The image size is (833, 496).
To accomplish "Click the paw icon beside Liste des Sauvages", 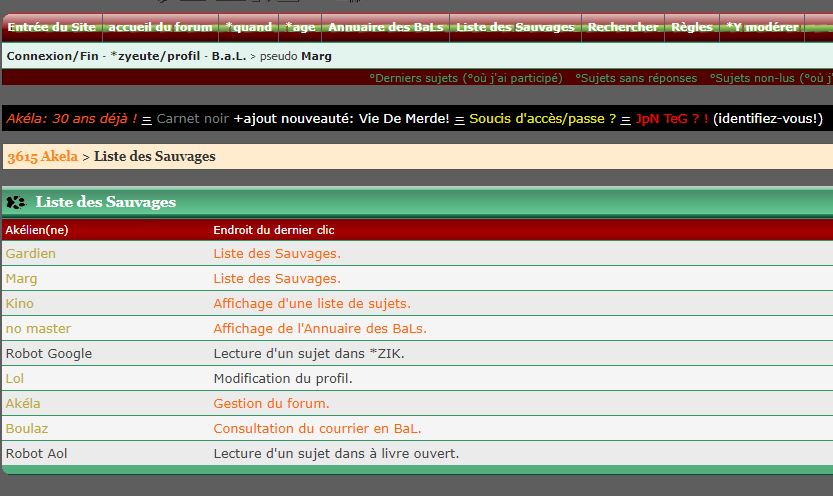I will [x=16, y=202].
